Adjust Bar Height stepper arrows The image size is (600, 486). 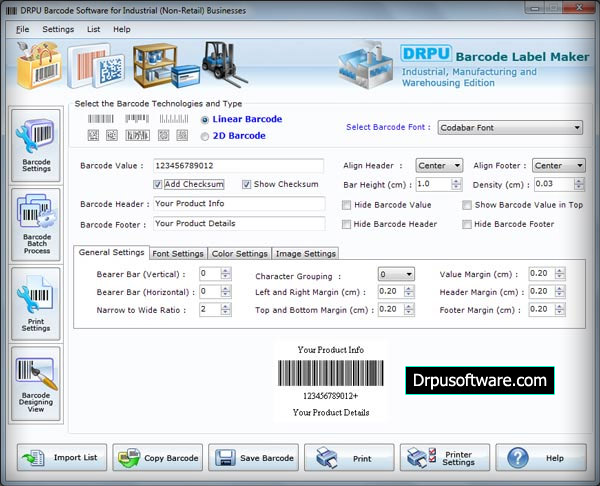(x=456, y=184)
